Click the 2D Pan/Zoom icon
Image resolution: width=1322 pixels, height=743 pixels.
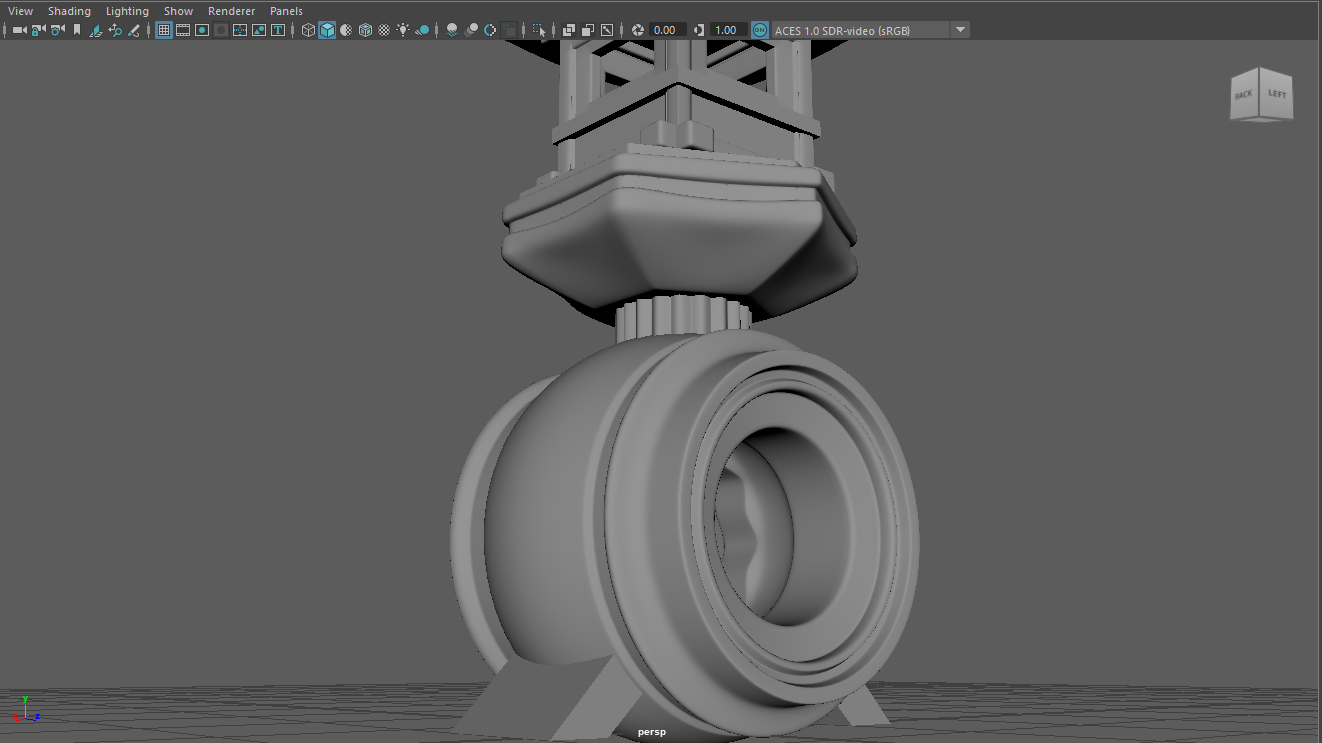[x=115, y=30]
